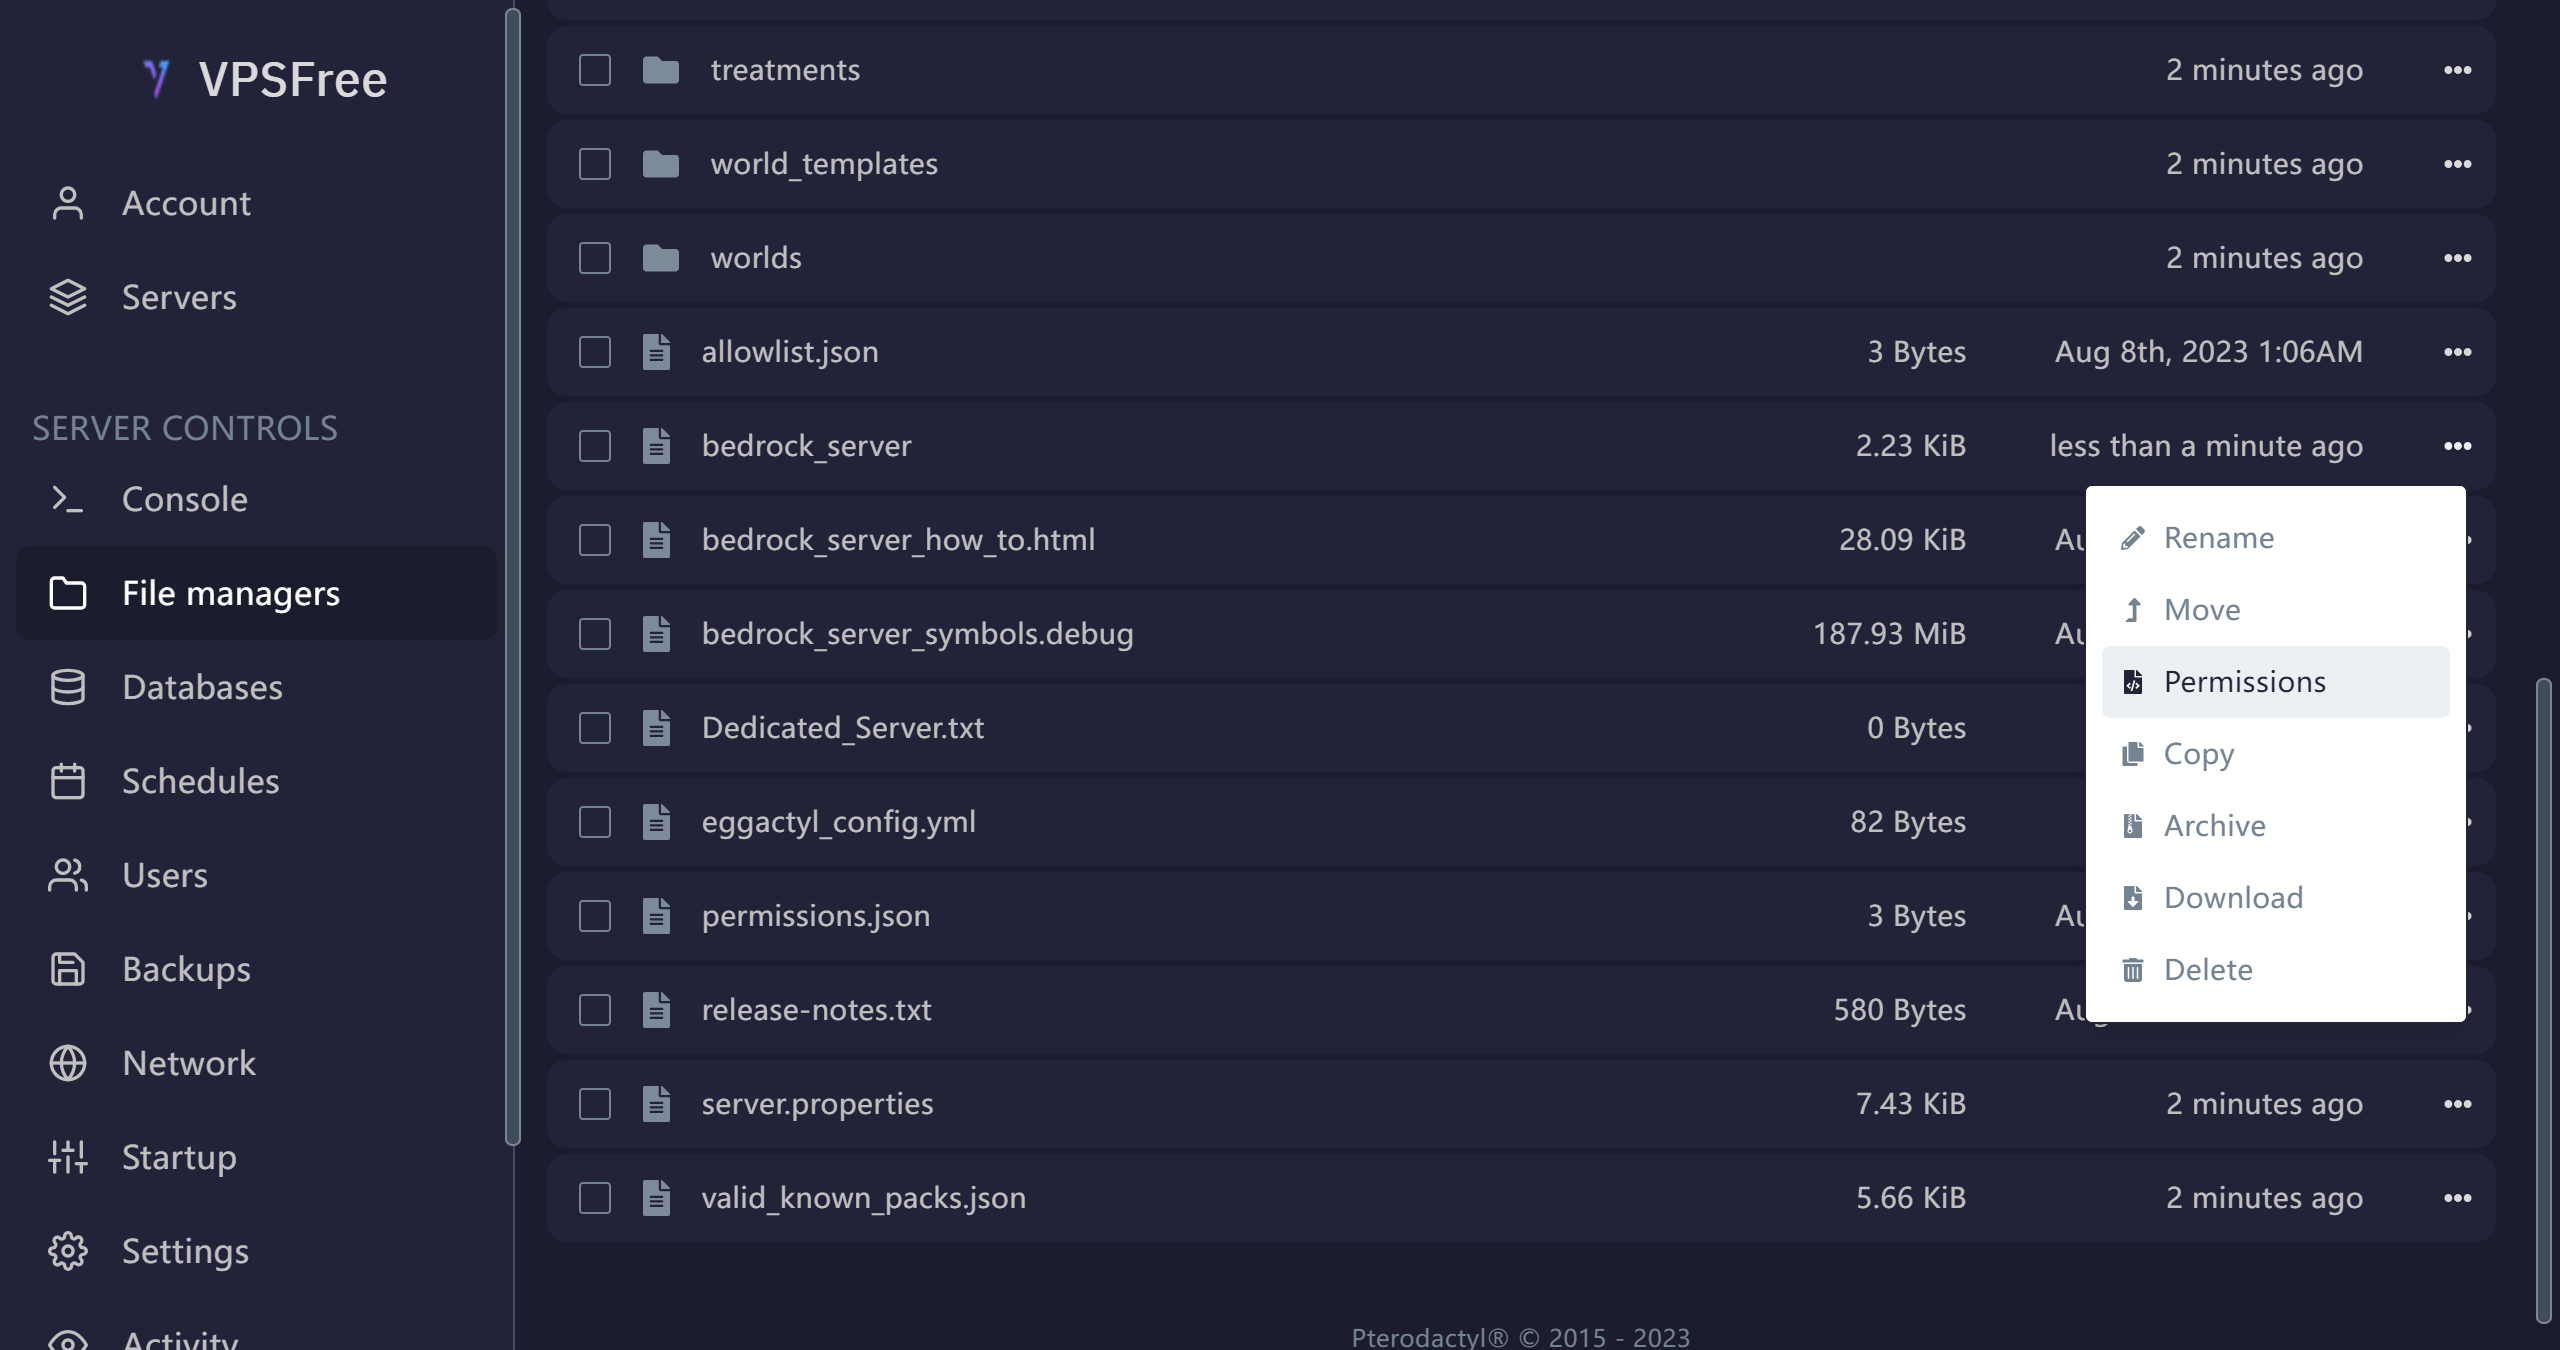This screenshot has width=2560, height=1350.
Task: Expand the actions menu for server.properties
Action: tap(2457, 1104)
